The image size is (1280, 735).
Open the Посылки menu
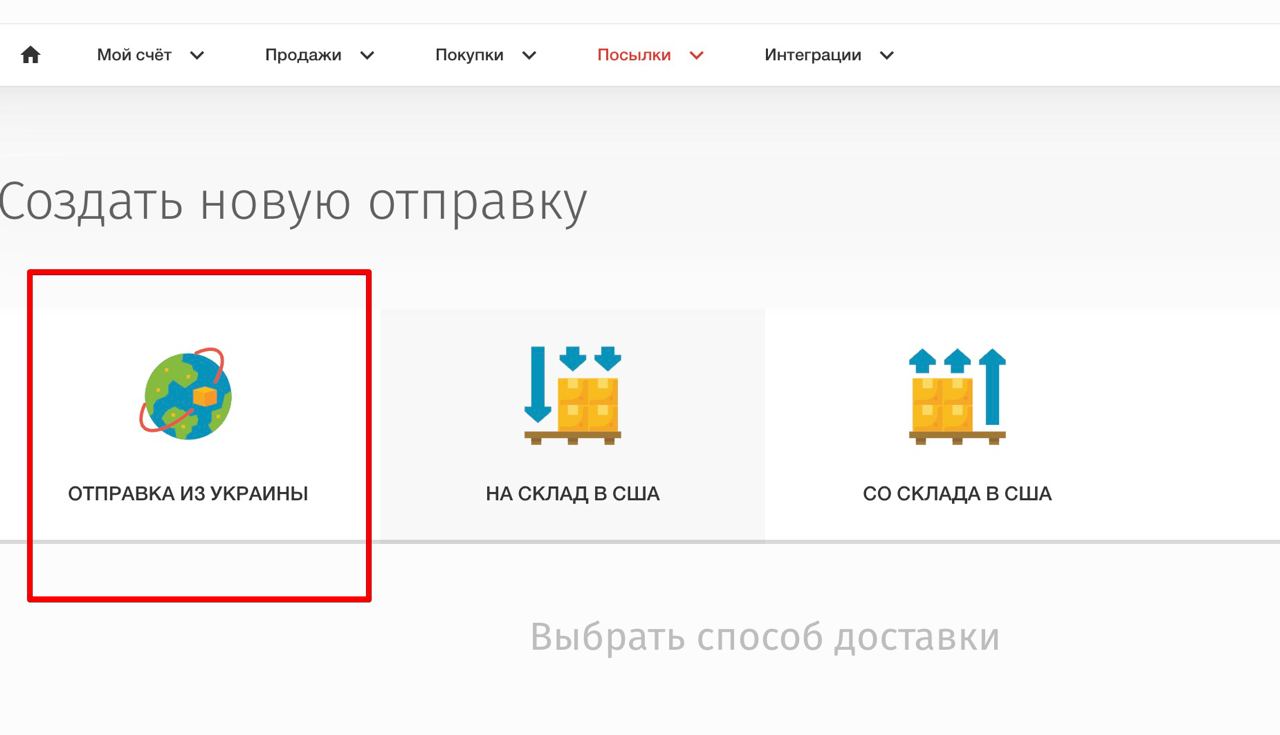coord(633,55)
